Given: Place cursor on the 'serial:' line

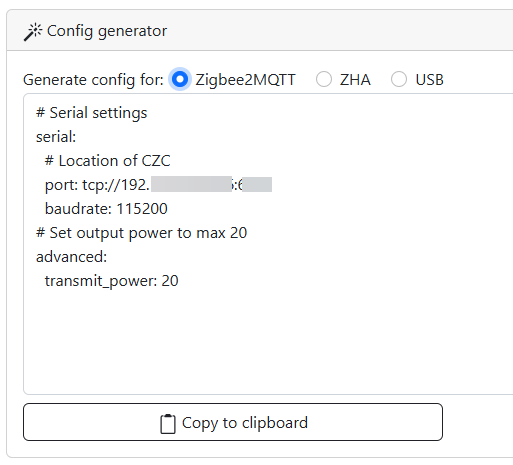Looking at the screenshot, I should 56,137.
